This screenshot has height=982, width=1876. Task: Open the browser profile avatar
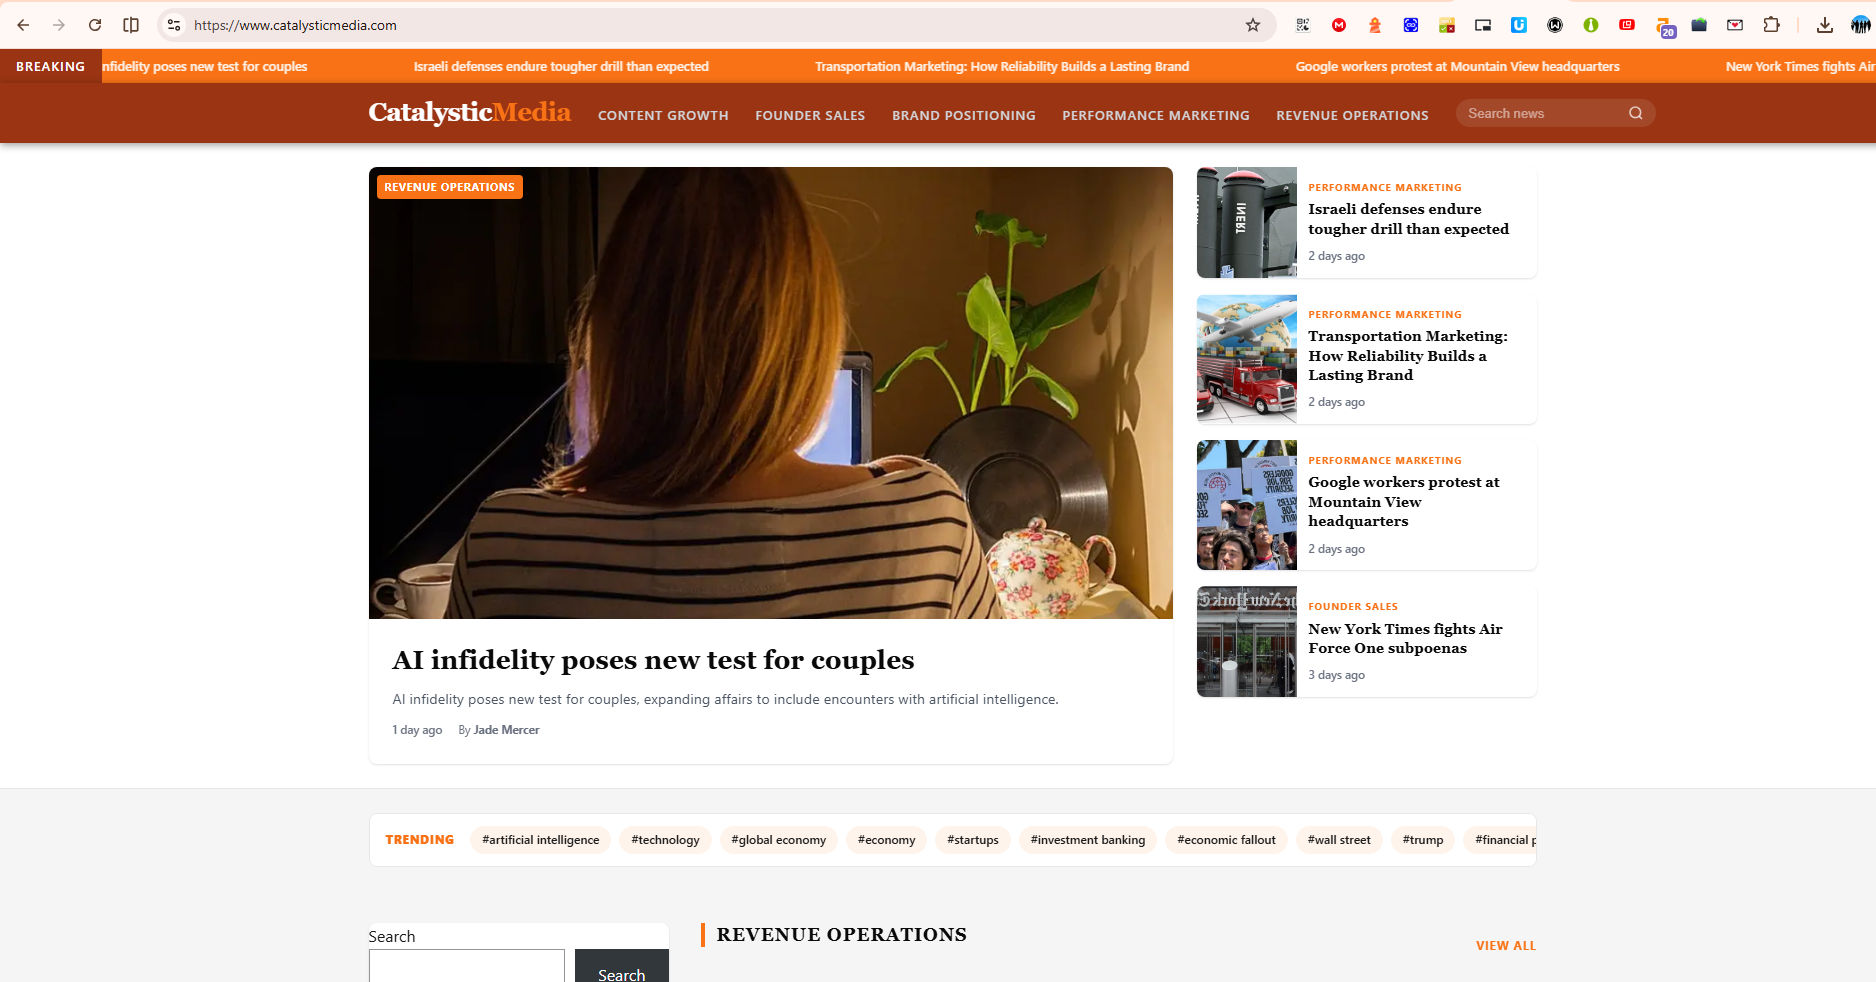pyautogui.click(x=1861, y=25)
